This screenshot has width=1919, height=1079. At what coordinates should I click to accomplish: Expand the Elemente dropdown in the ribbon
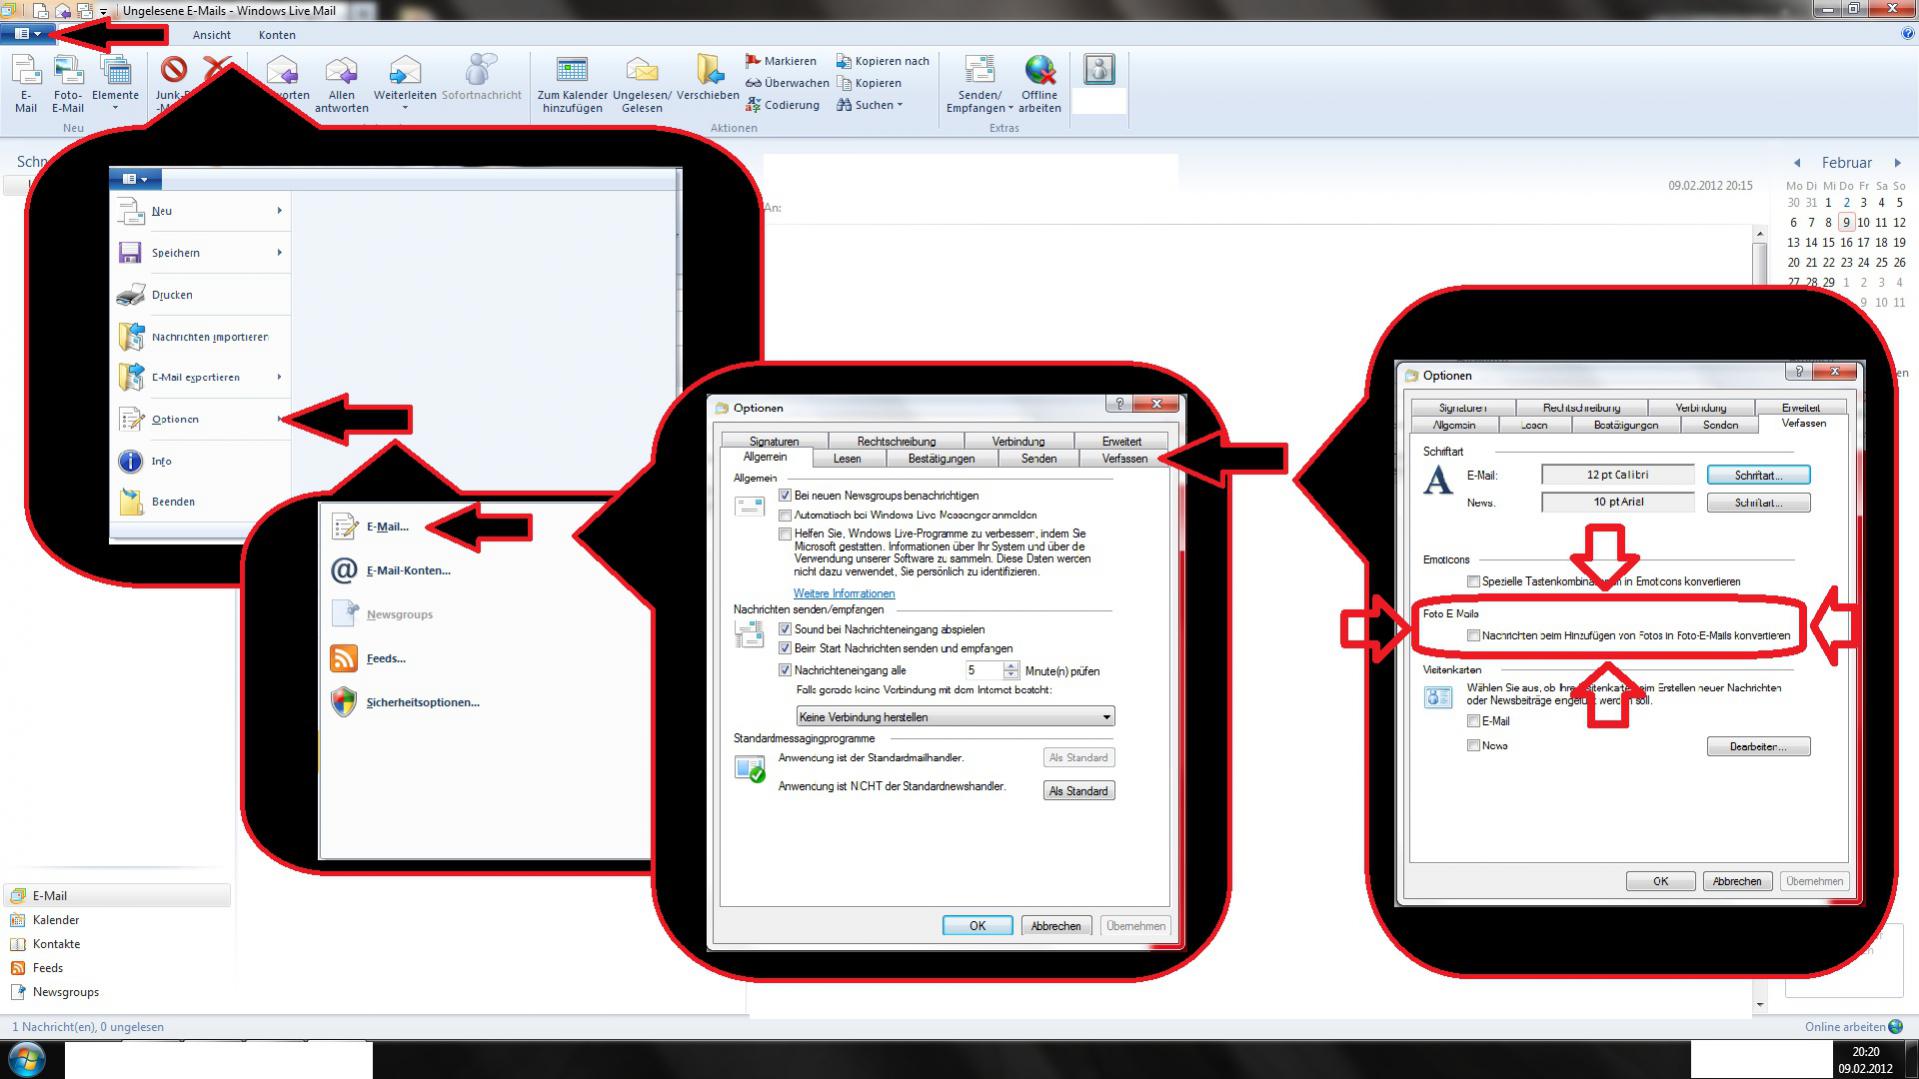(x=115, y=108)
